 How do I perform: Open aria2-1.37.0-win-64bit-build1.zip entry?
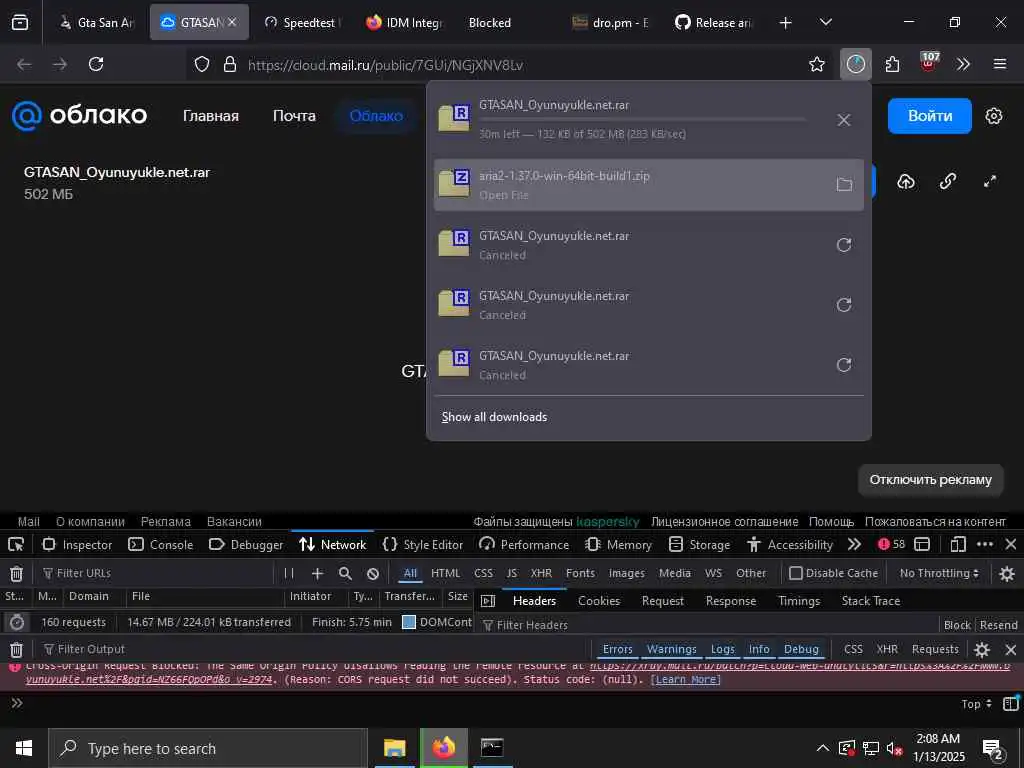click(648, 185)
